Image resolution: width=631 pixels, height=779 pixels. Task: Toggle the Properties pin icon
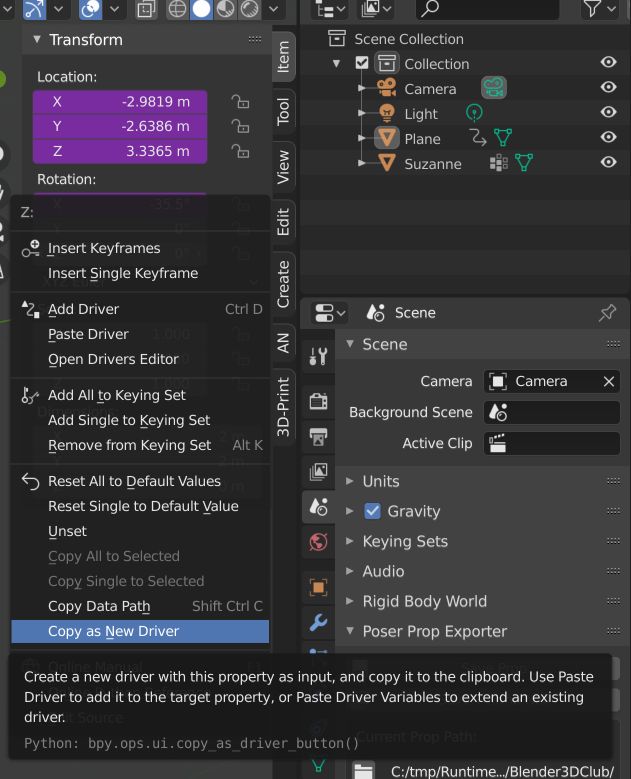click(x=607, y=313)
